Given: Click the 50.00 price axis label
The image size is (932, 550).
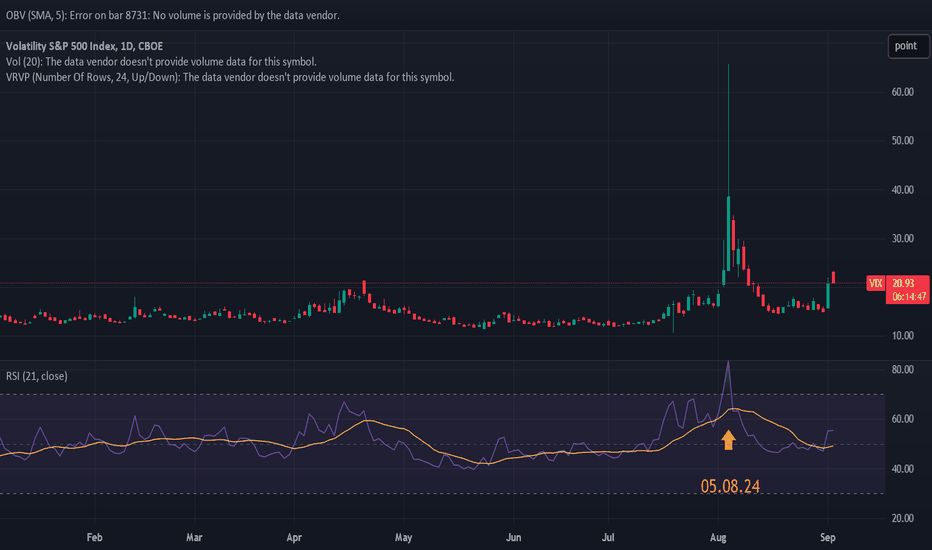Looking at the screenshot, I should point(902,140).
